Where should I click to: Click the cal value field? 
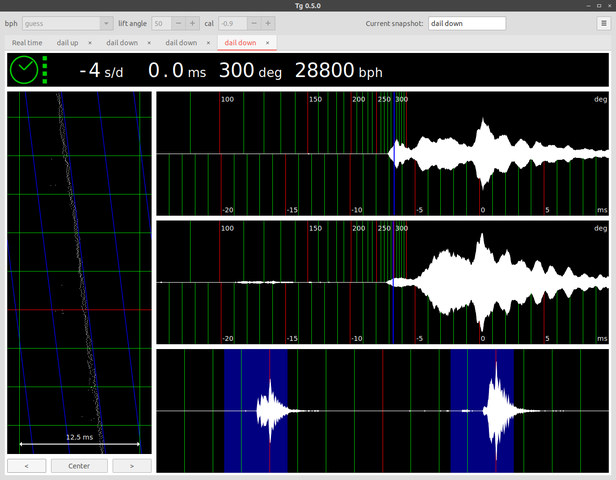[233, 24]
